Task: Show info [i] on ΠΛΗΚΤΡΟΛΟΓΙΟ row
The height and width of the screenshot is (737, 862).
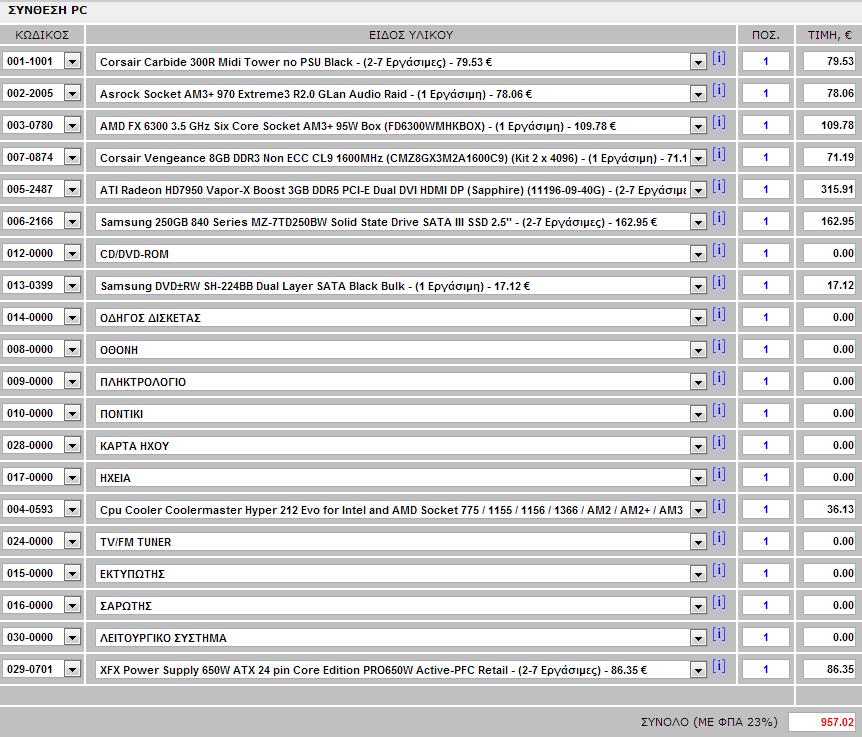Action: point(719,378)
